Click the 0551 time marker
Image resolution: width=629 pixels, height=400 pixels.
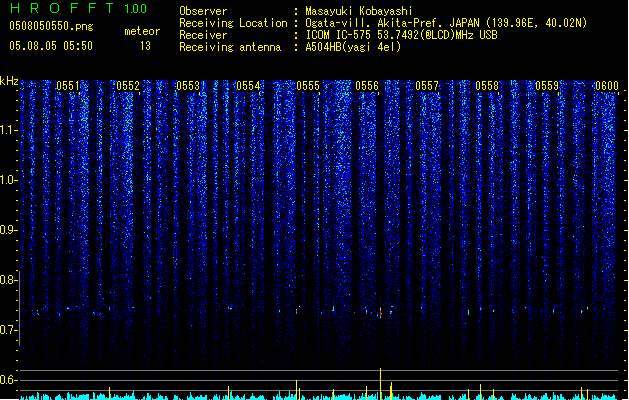(68, 86)
